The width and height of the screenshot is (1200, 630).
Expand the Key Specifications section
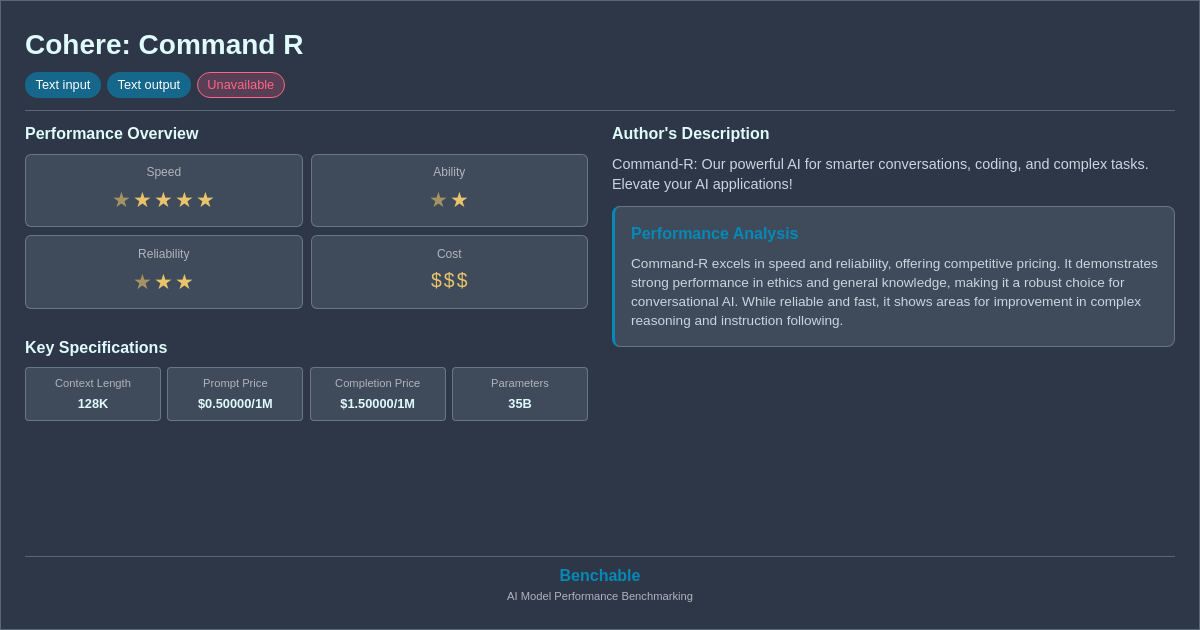coord(96,347)
